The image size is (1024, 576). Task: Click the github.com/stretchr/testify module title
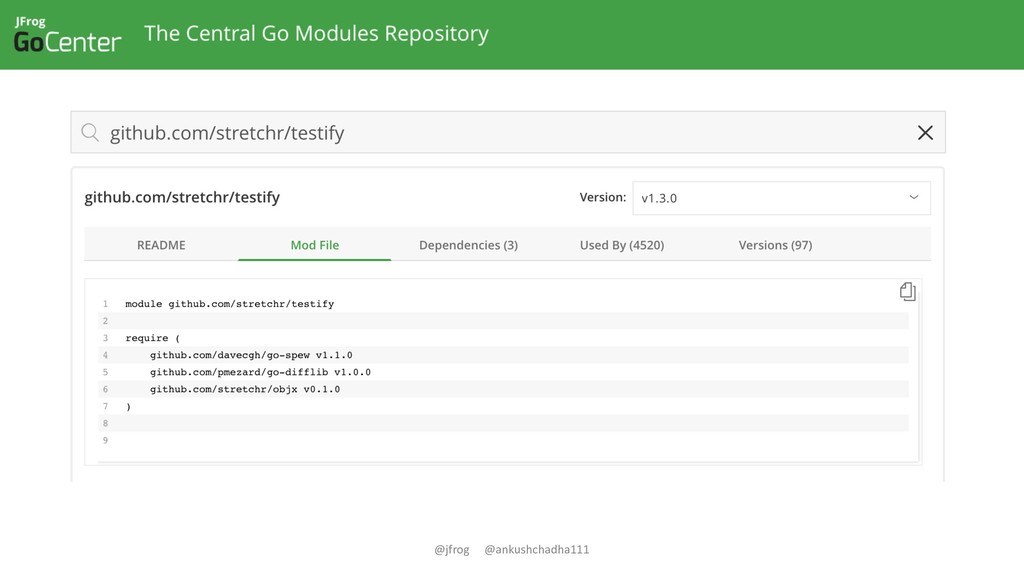click(x=182, y=197)
